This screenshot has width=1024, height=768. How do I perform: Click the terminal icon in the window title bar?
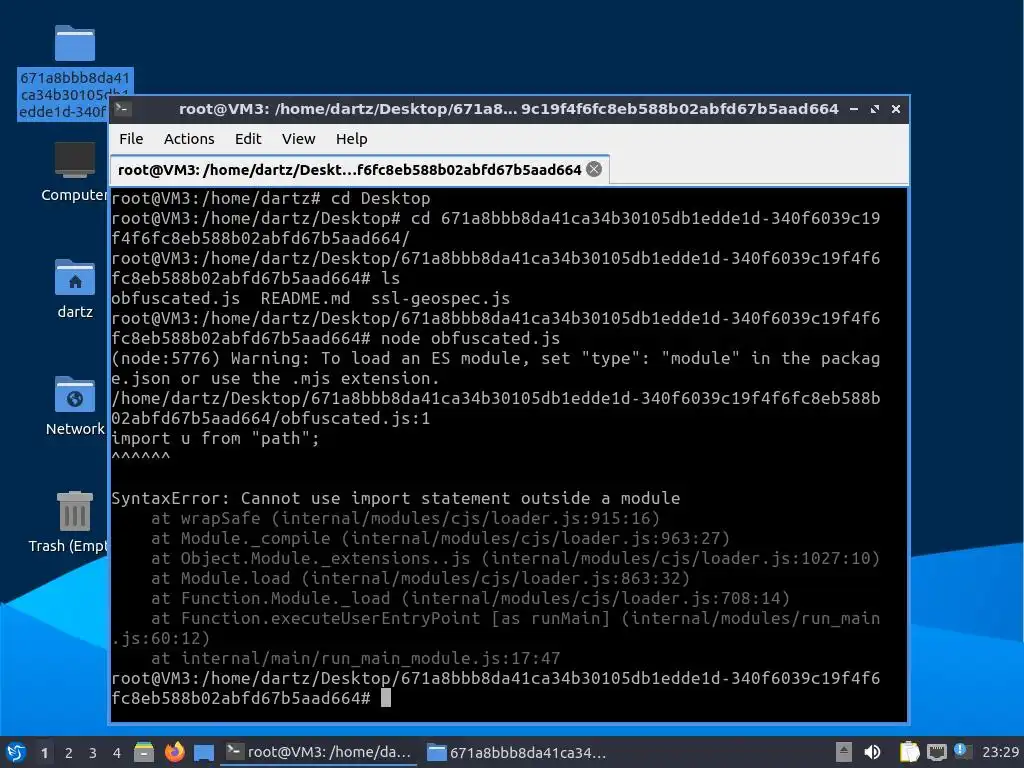[x=122, y=109]
